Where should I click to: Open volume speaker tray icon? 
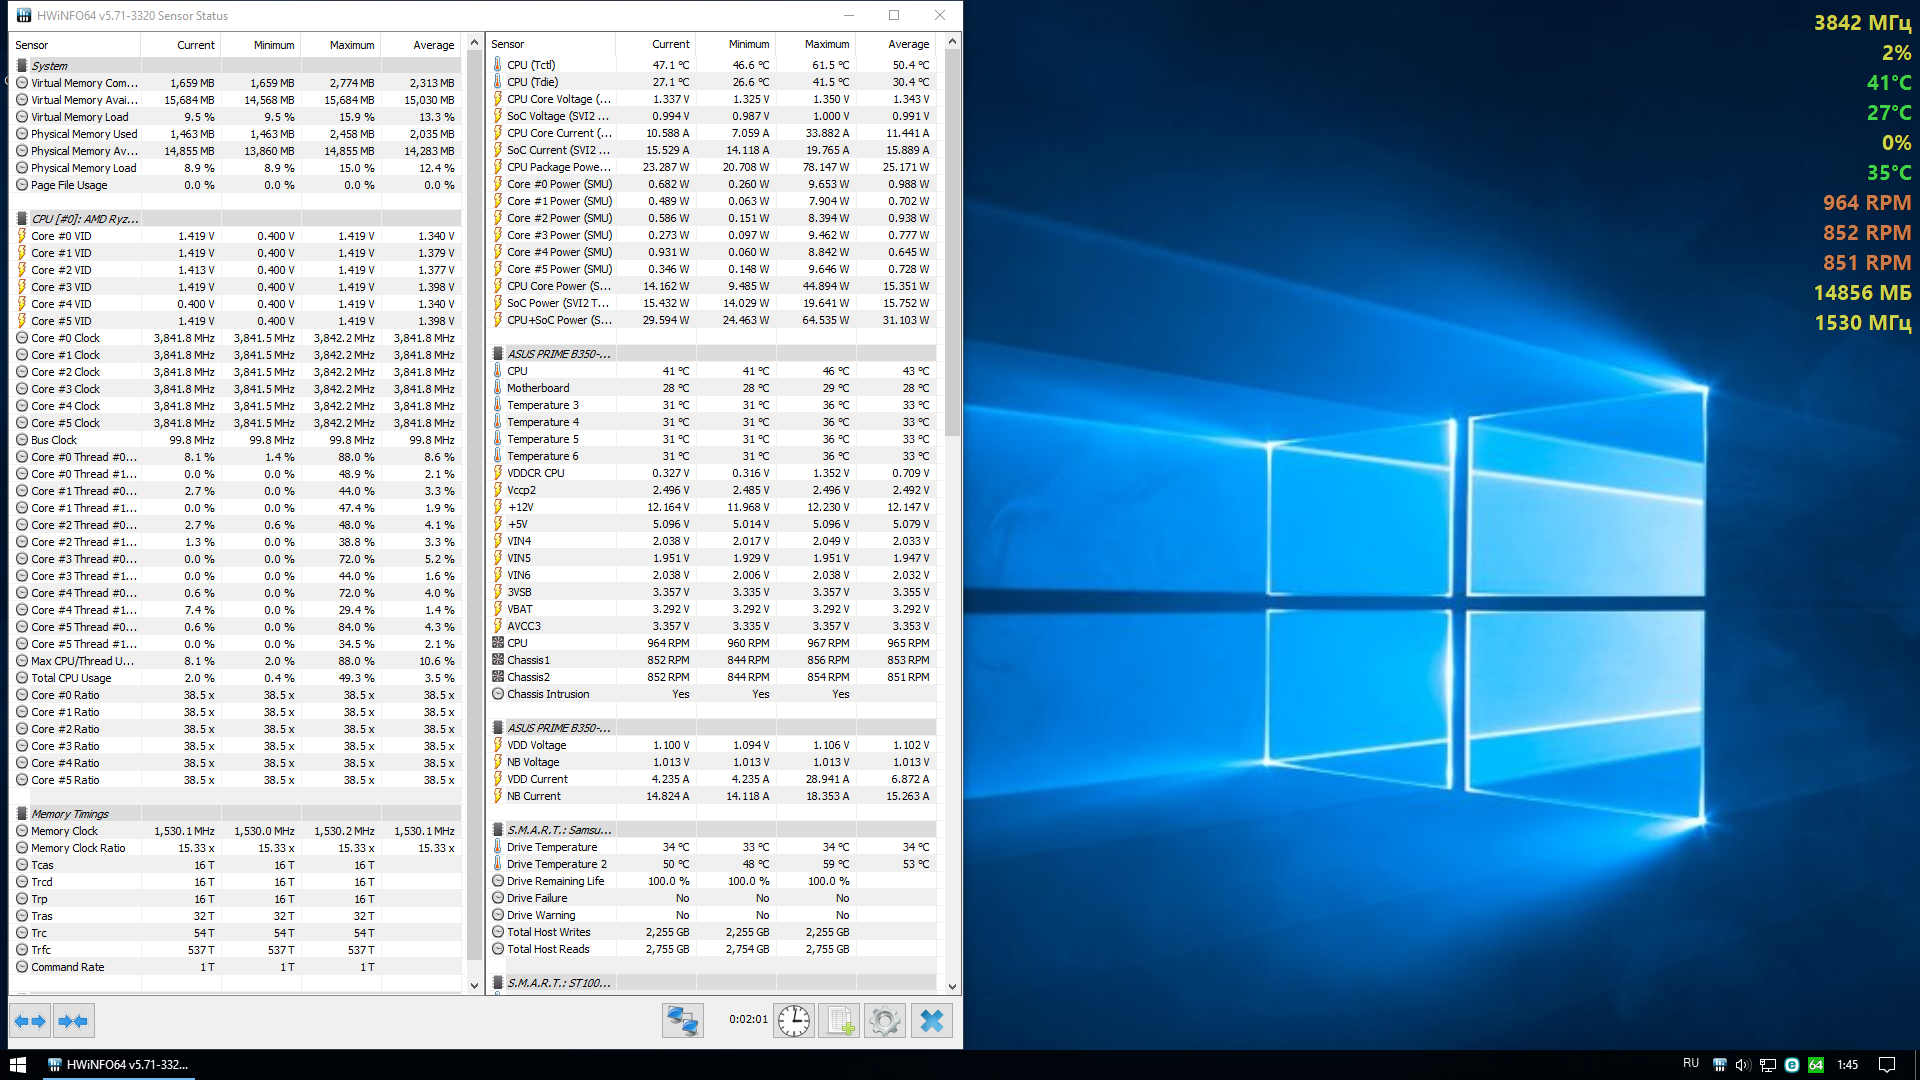(x=1743, y=1065)
